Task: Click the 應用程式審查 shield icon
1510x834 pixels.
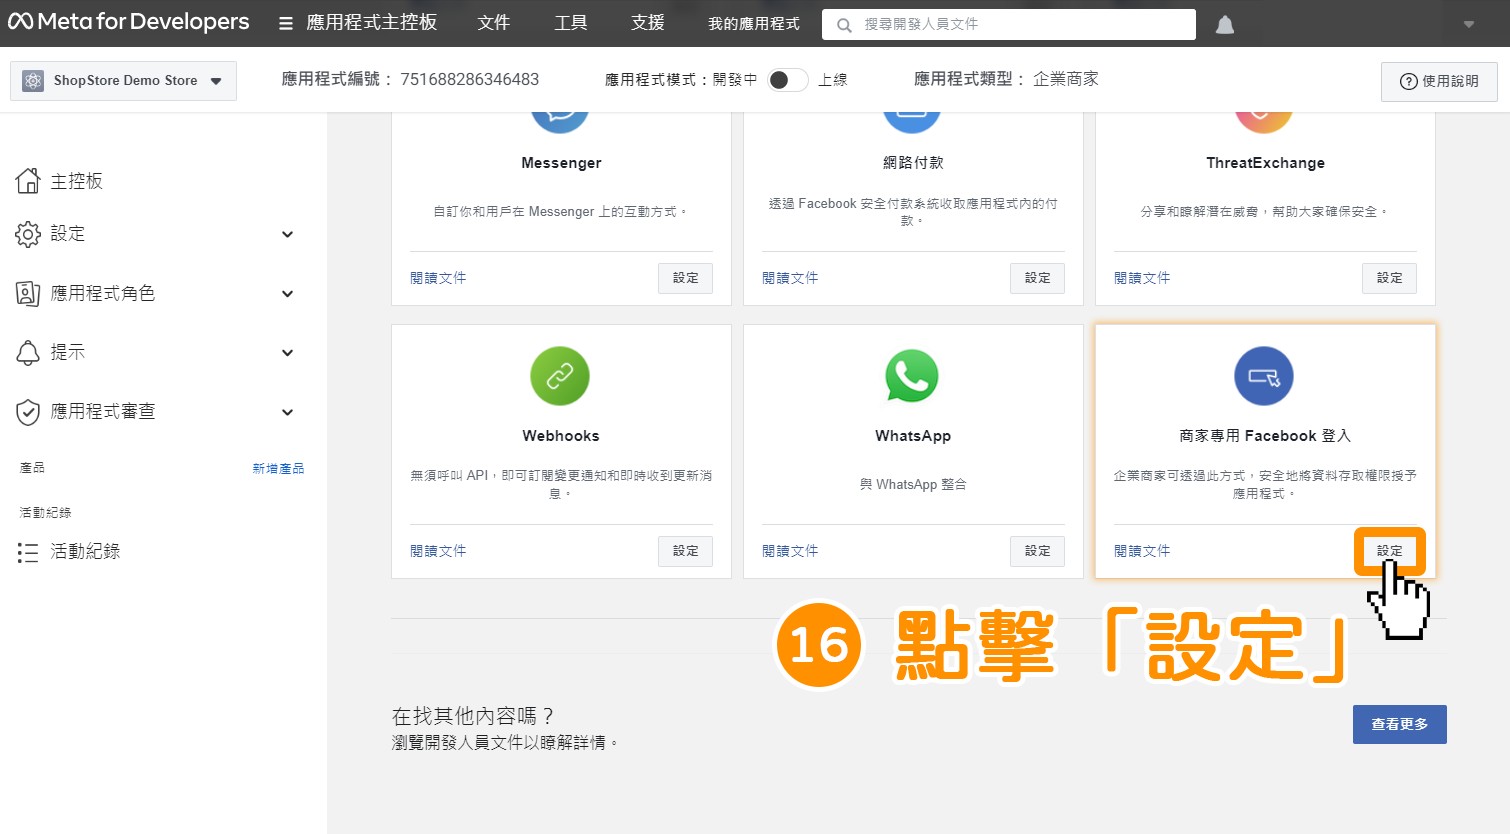Action: click(x=28, y=412)
